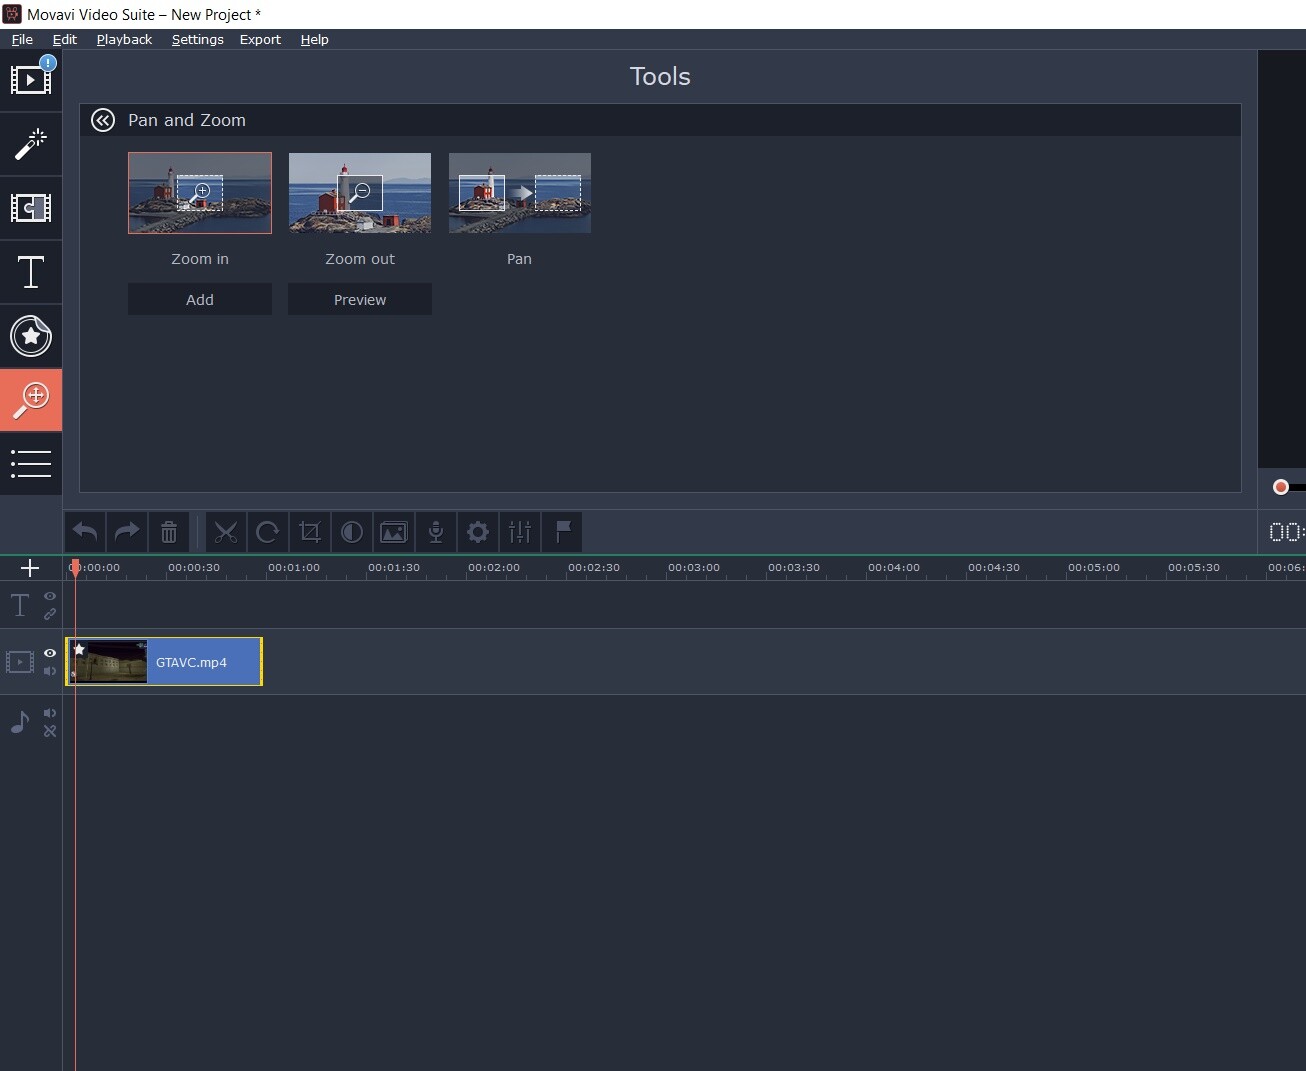Viewport: 1306px width, 1071px height.
Task: Open the Edit menu
Action: click(x=65, y=39)
